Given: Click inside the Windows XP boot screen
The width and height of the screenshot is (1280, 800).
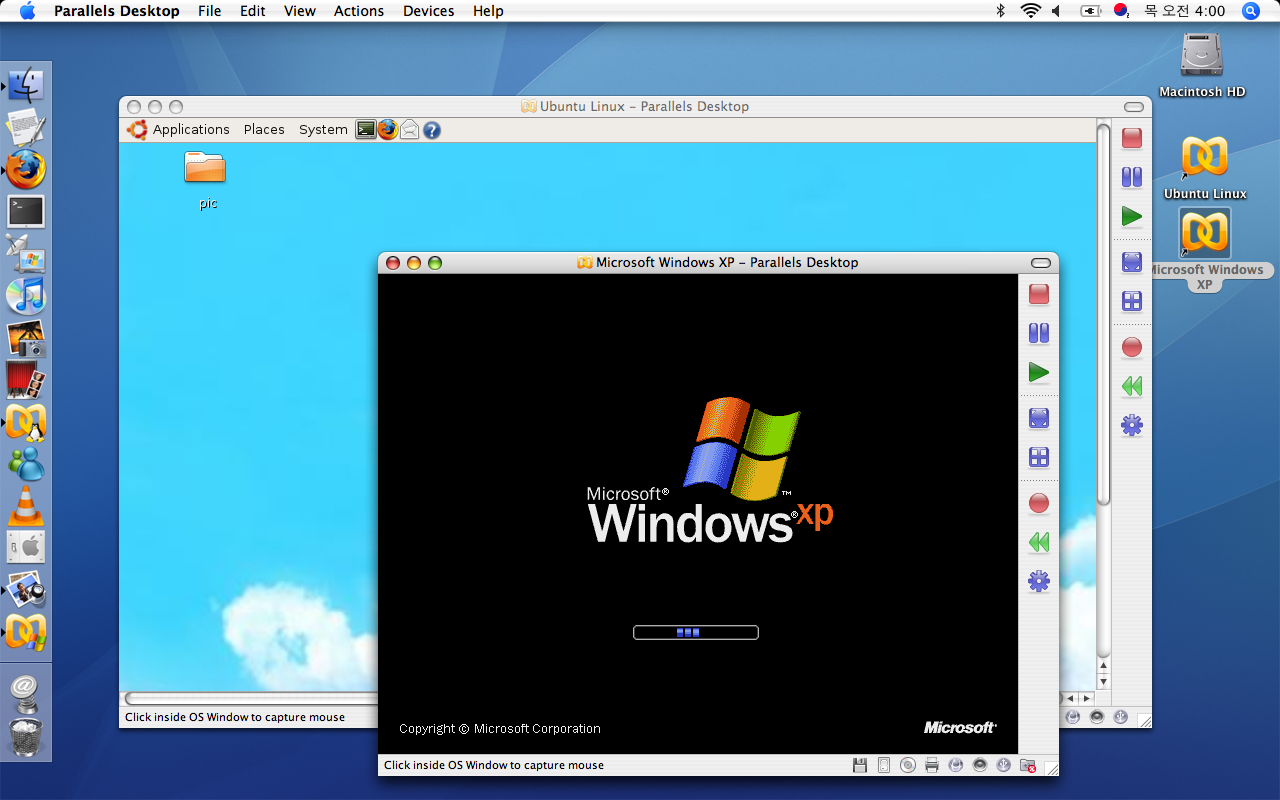Looking at the screenshot, I should pyautogui.click(x=698, y=513).
